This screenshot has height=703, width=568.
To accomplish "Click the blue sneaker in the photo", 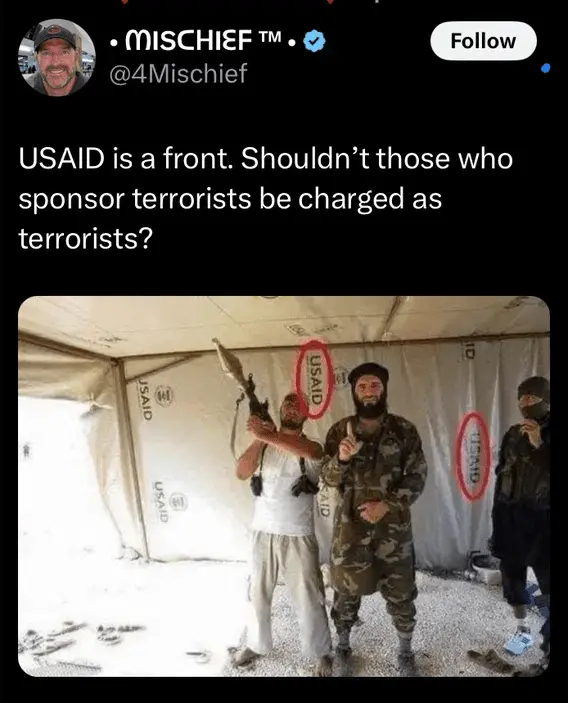I will (x=520, y=641).
